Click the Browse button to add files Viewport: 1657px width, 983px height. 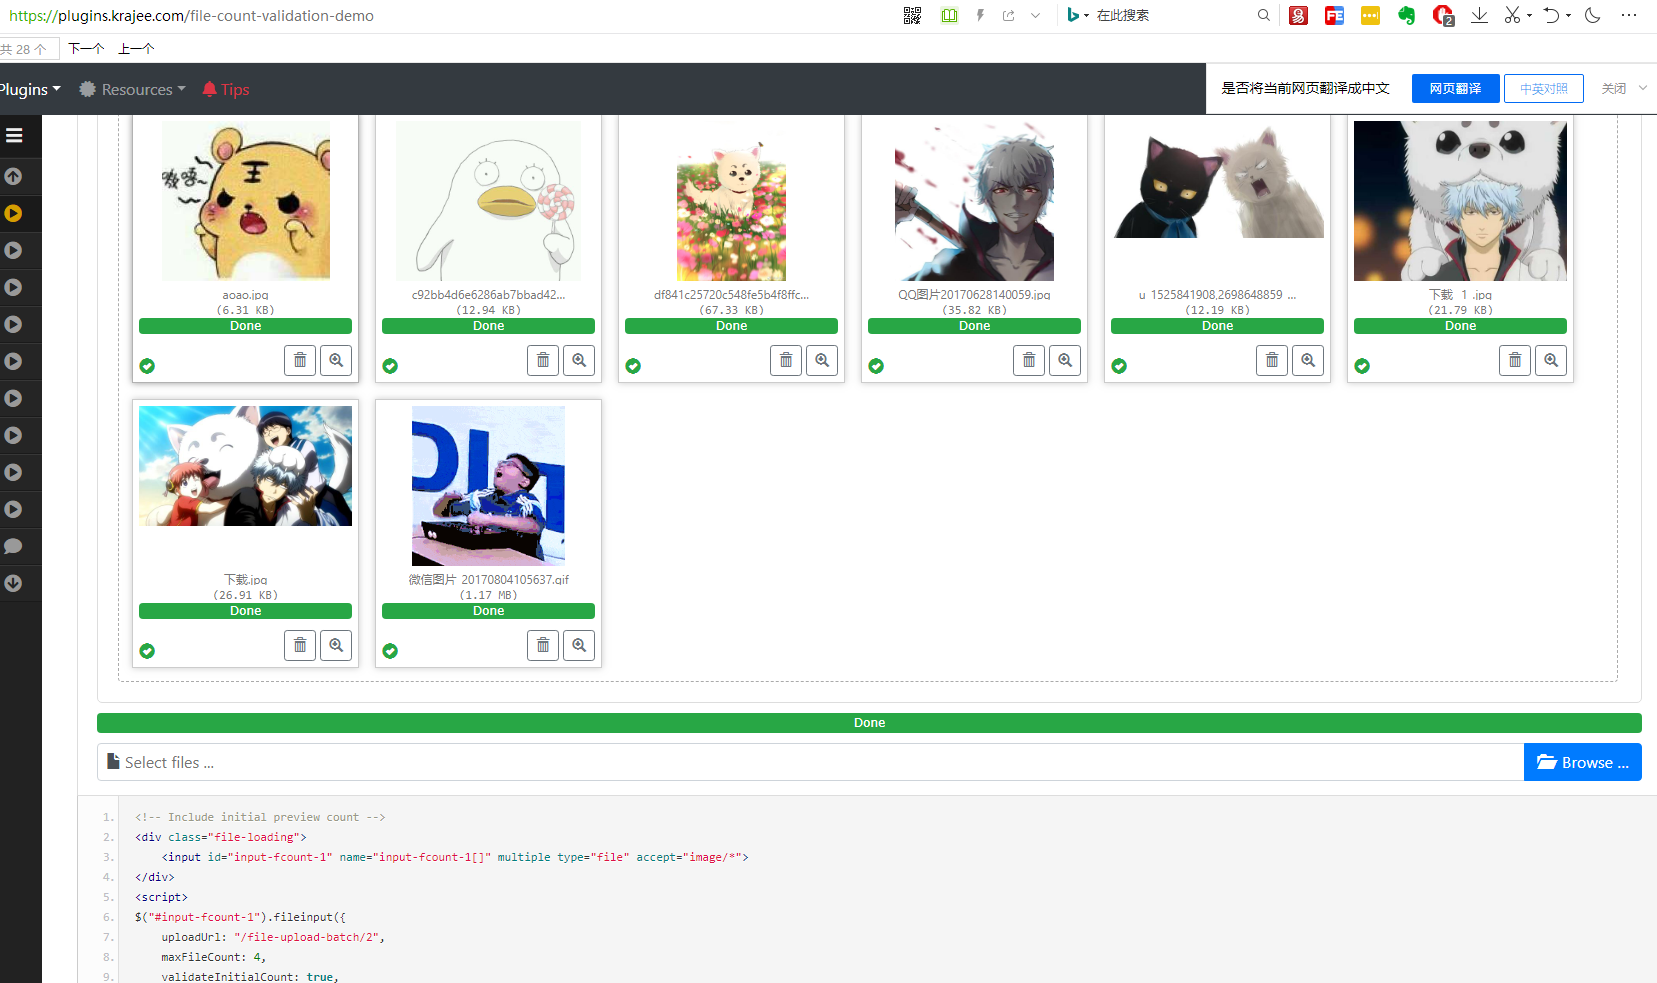tap(1582, 762)
